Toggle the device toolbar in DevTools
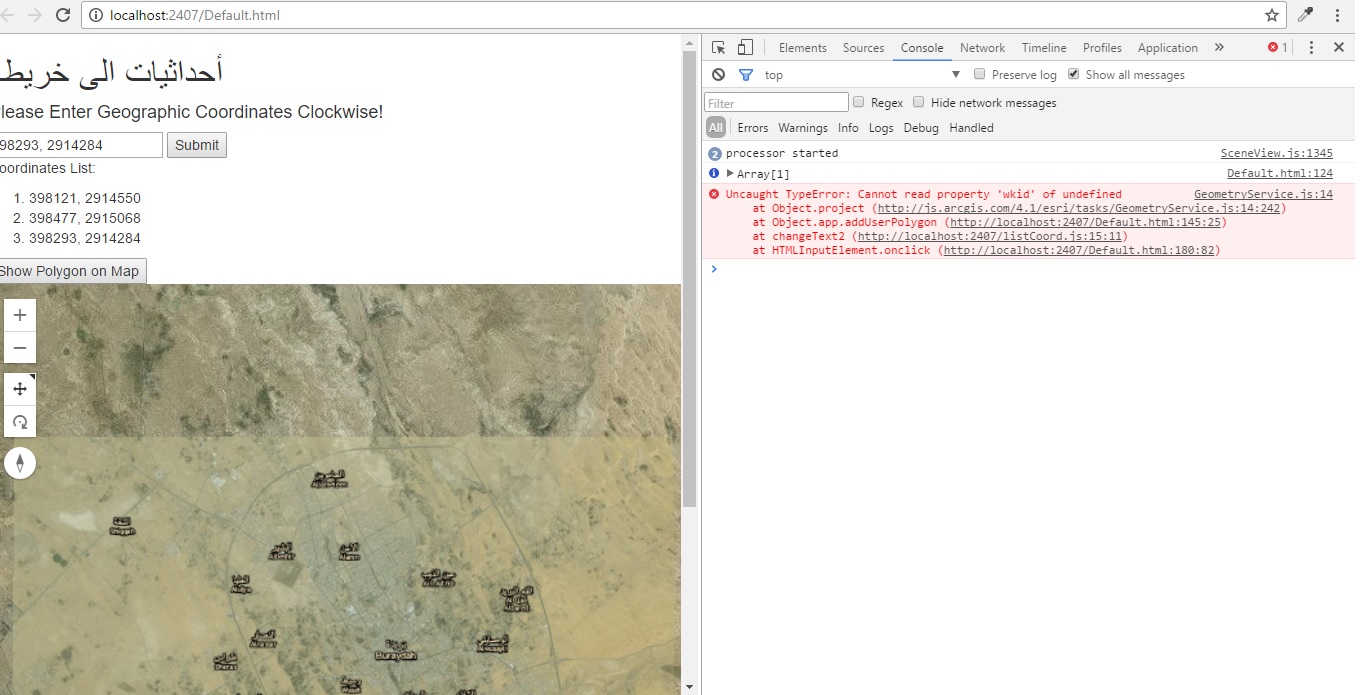This screenshot has width=1366, height=695. [745, 47]
